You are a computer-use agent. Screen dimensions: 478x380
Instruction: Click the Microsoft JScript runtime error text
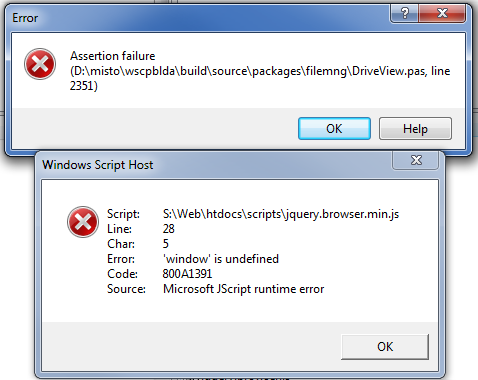243,289
